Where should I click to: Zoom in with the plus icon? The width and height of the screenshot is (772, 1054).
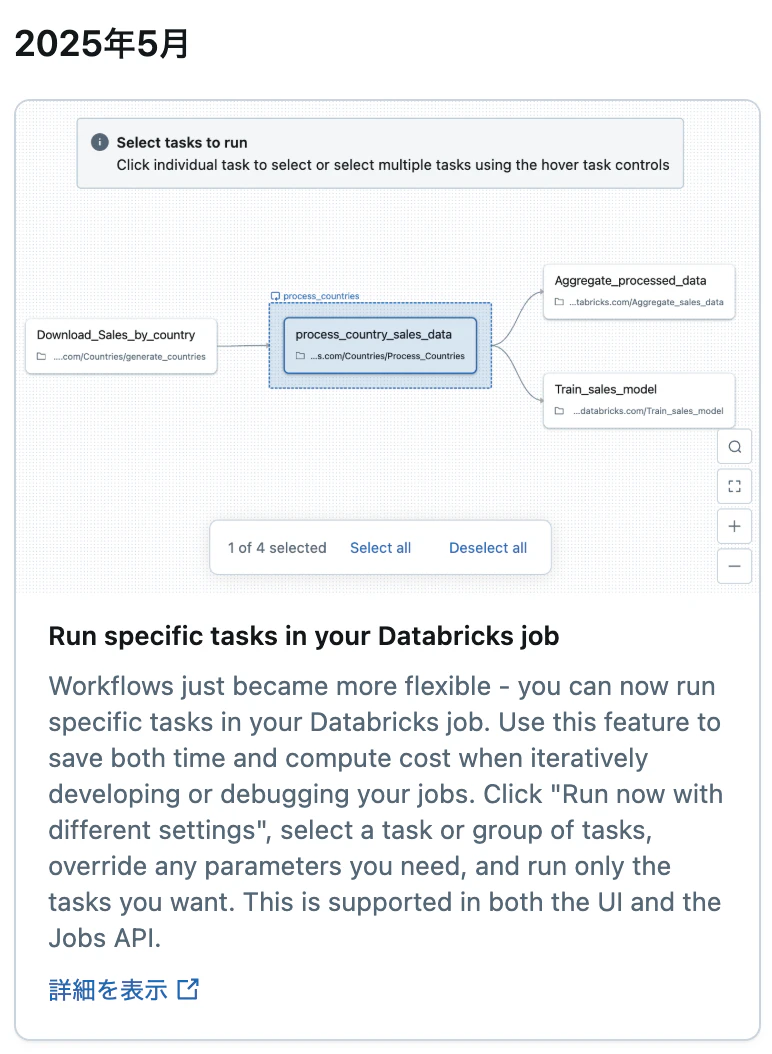coord(734,526)
